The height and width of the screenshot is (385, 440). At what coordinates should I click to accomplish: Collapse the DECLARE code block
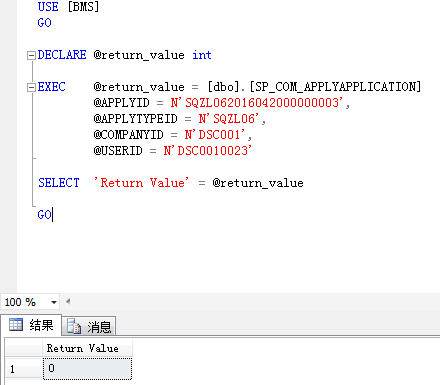[x=31, y=55]
